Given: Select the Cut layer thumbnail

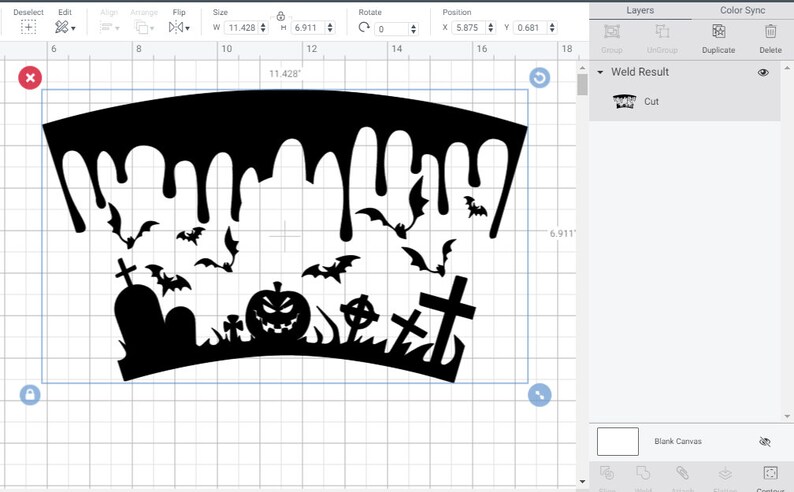Looking at the screenshot, I should coord(624,101).
